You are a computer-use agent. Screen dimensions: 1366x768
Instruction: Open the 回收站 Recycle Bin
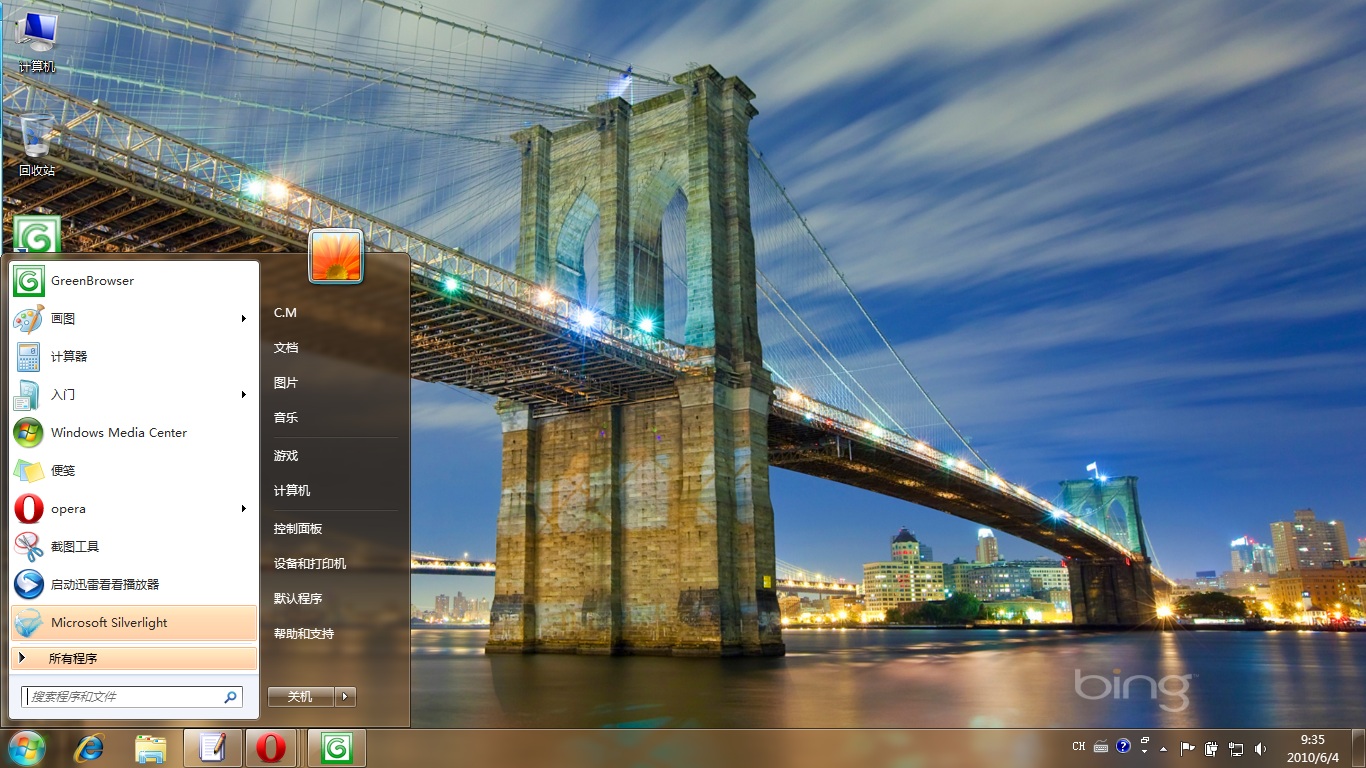pos(37,135)
